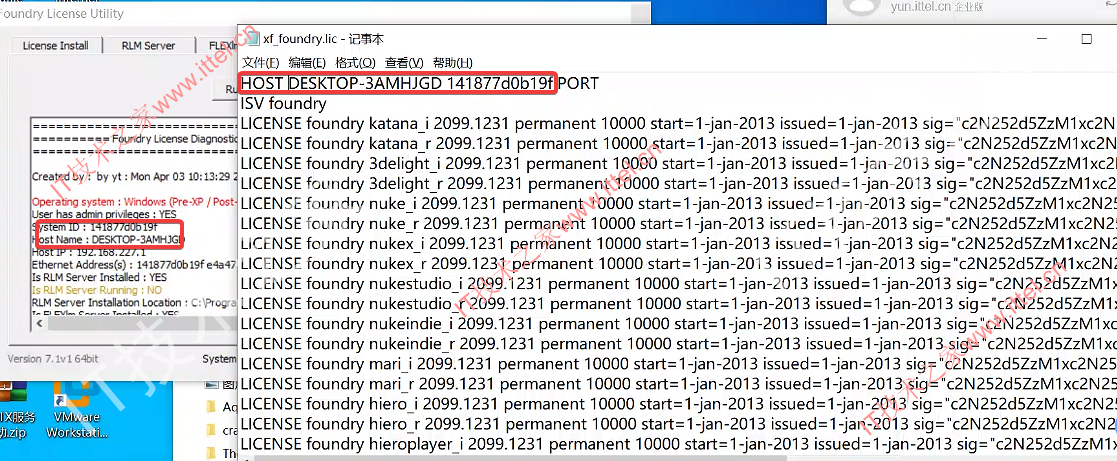Click the "Is RLM Server Installed : YES" line
The height and width of the screenshot is (461, 1117).
[100, 277]
